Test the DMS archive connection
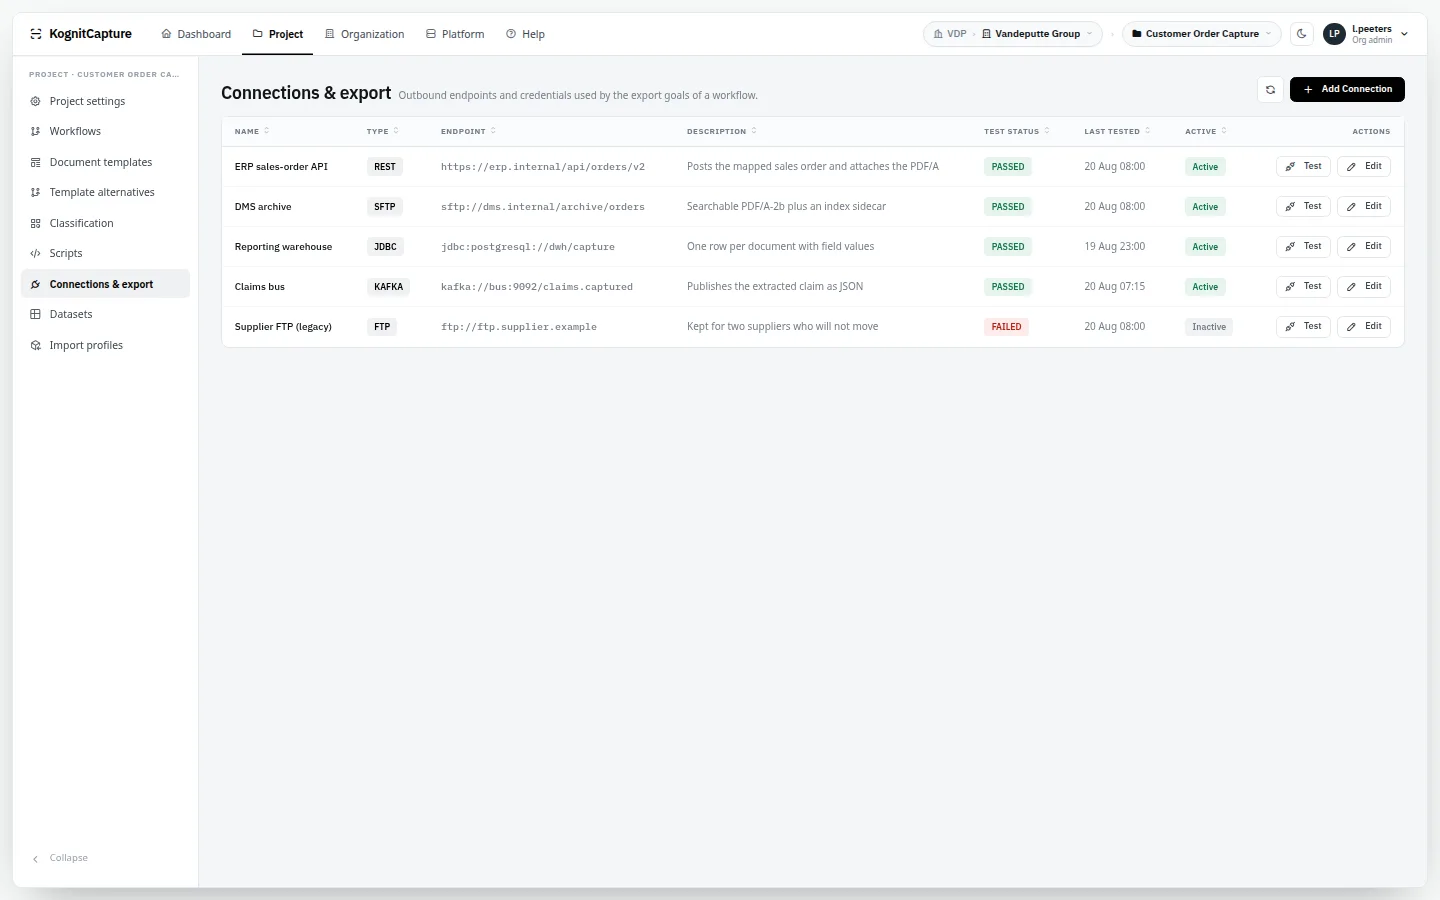 1303,206
